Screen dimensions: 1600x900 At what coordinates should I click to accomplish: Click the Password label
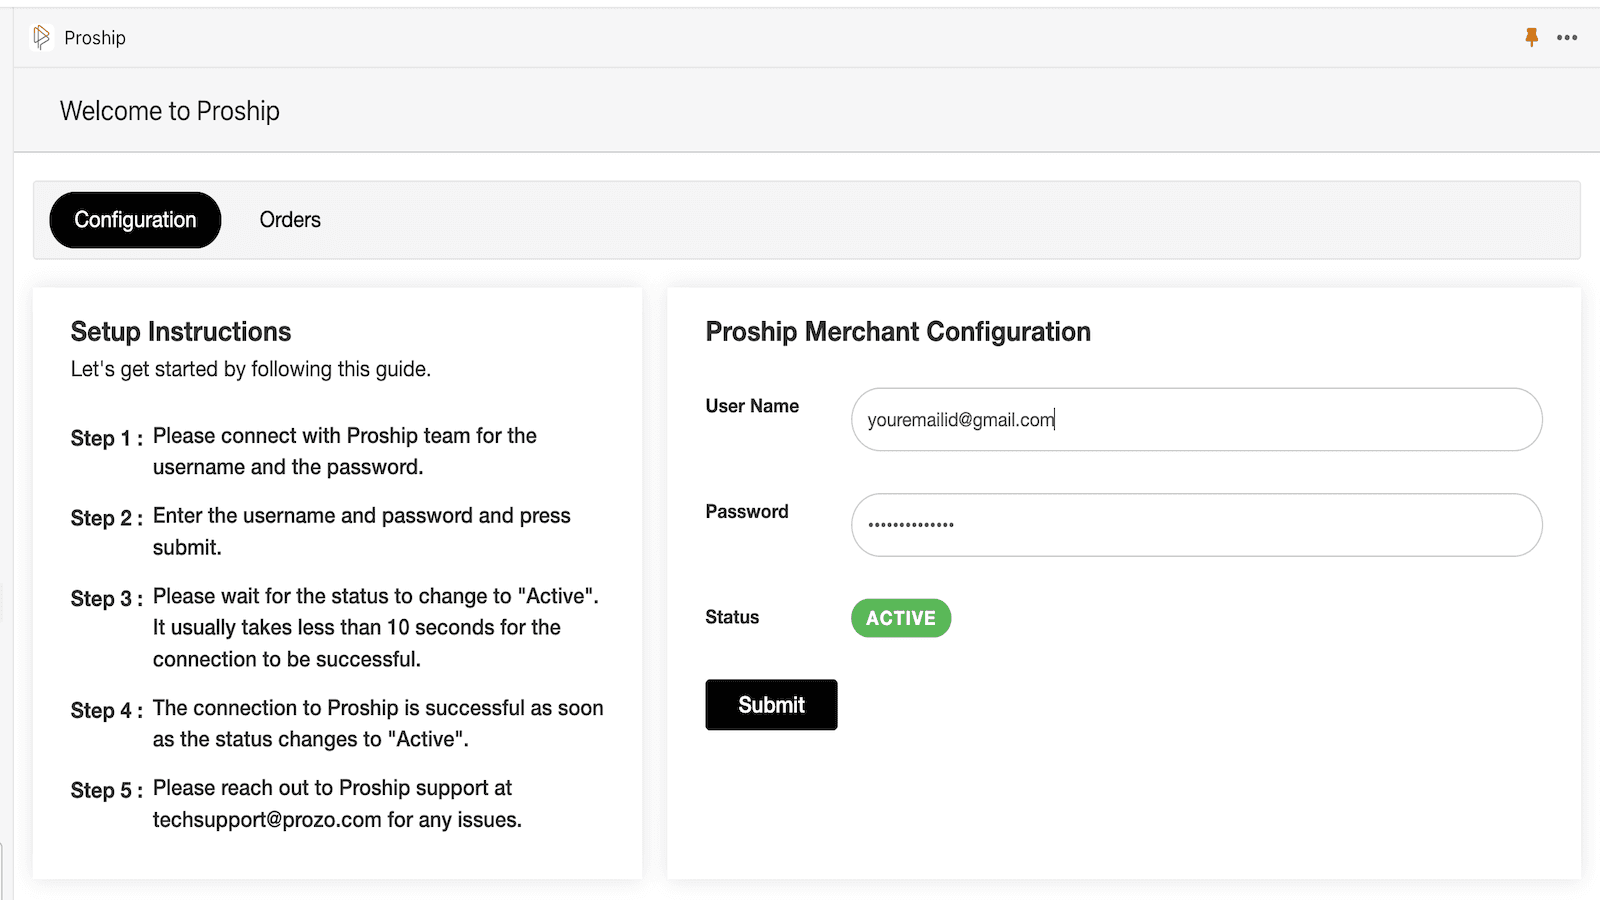click(747, 512)
